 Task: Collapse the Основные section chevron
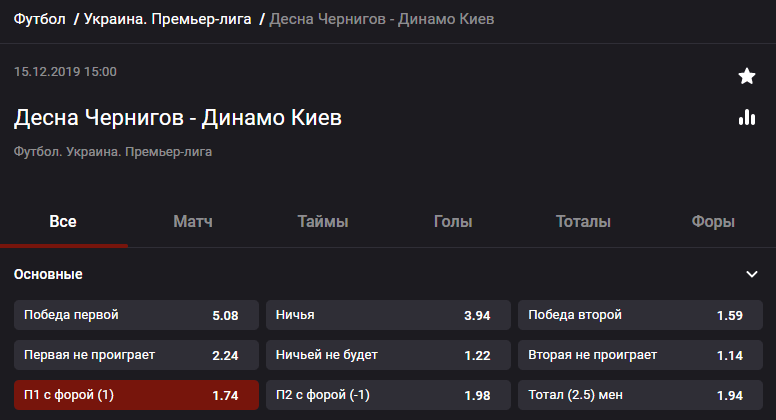coord(752,274)
